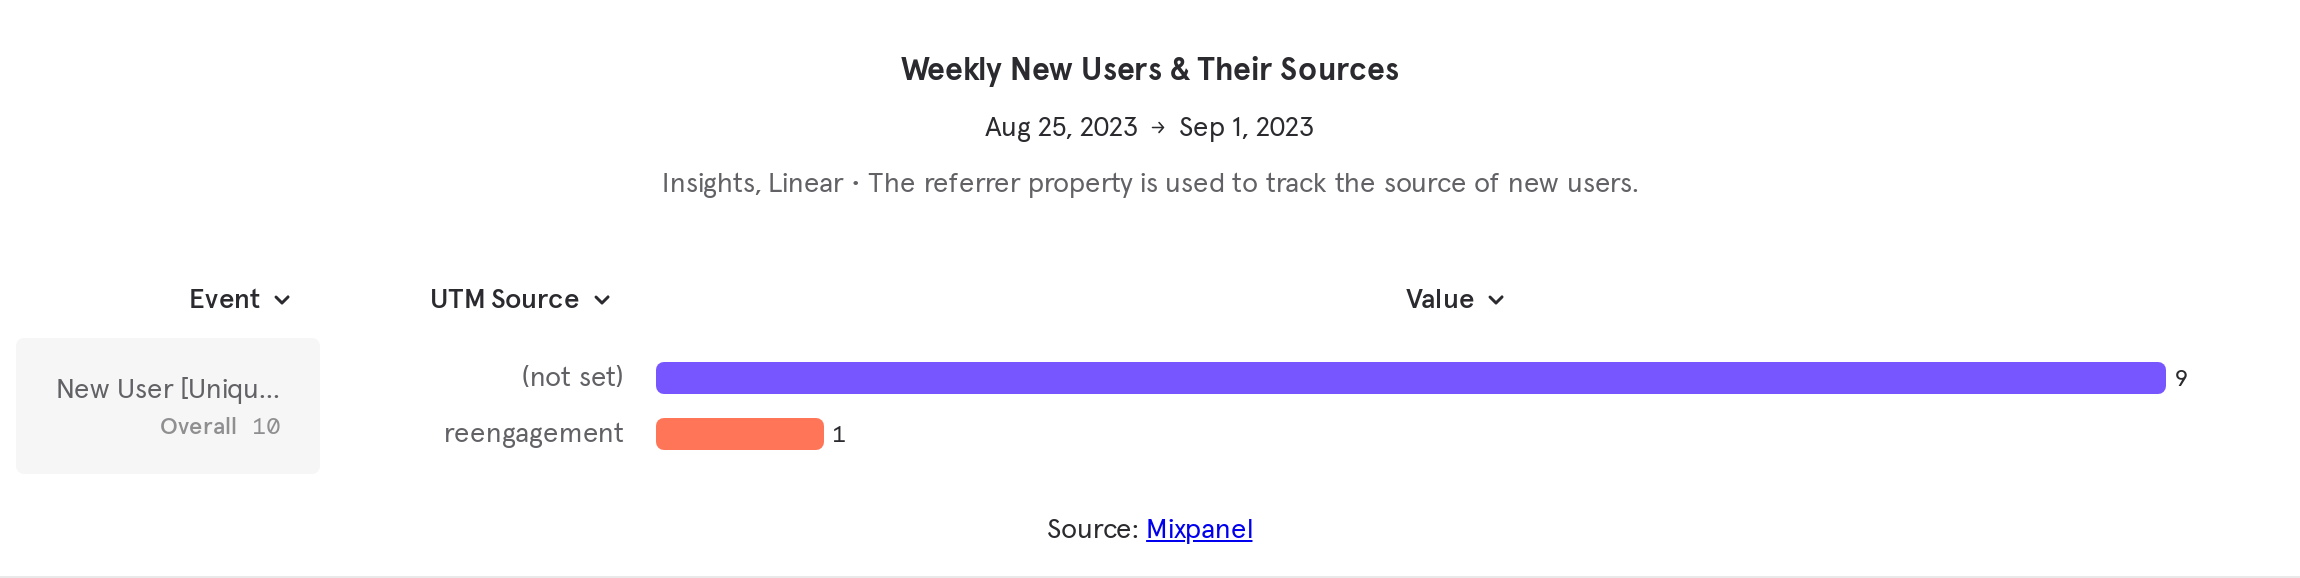
Task: Click the value 1 bar label
Action: 839,435
